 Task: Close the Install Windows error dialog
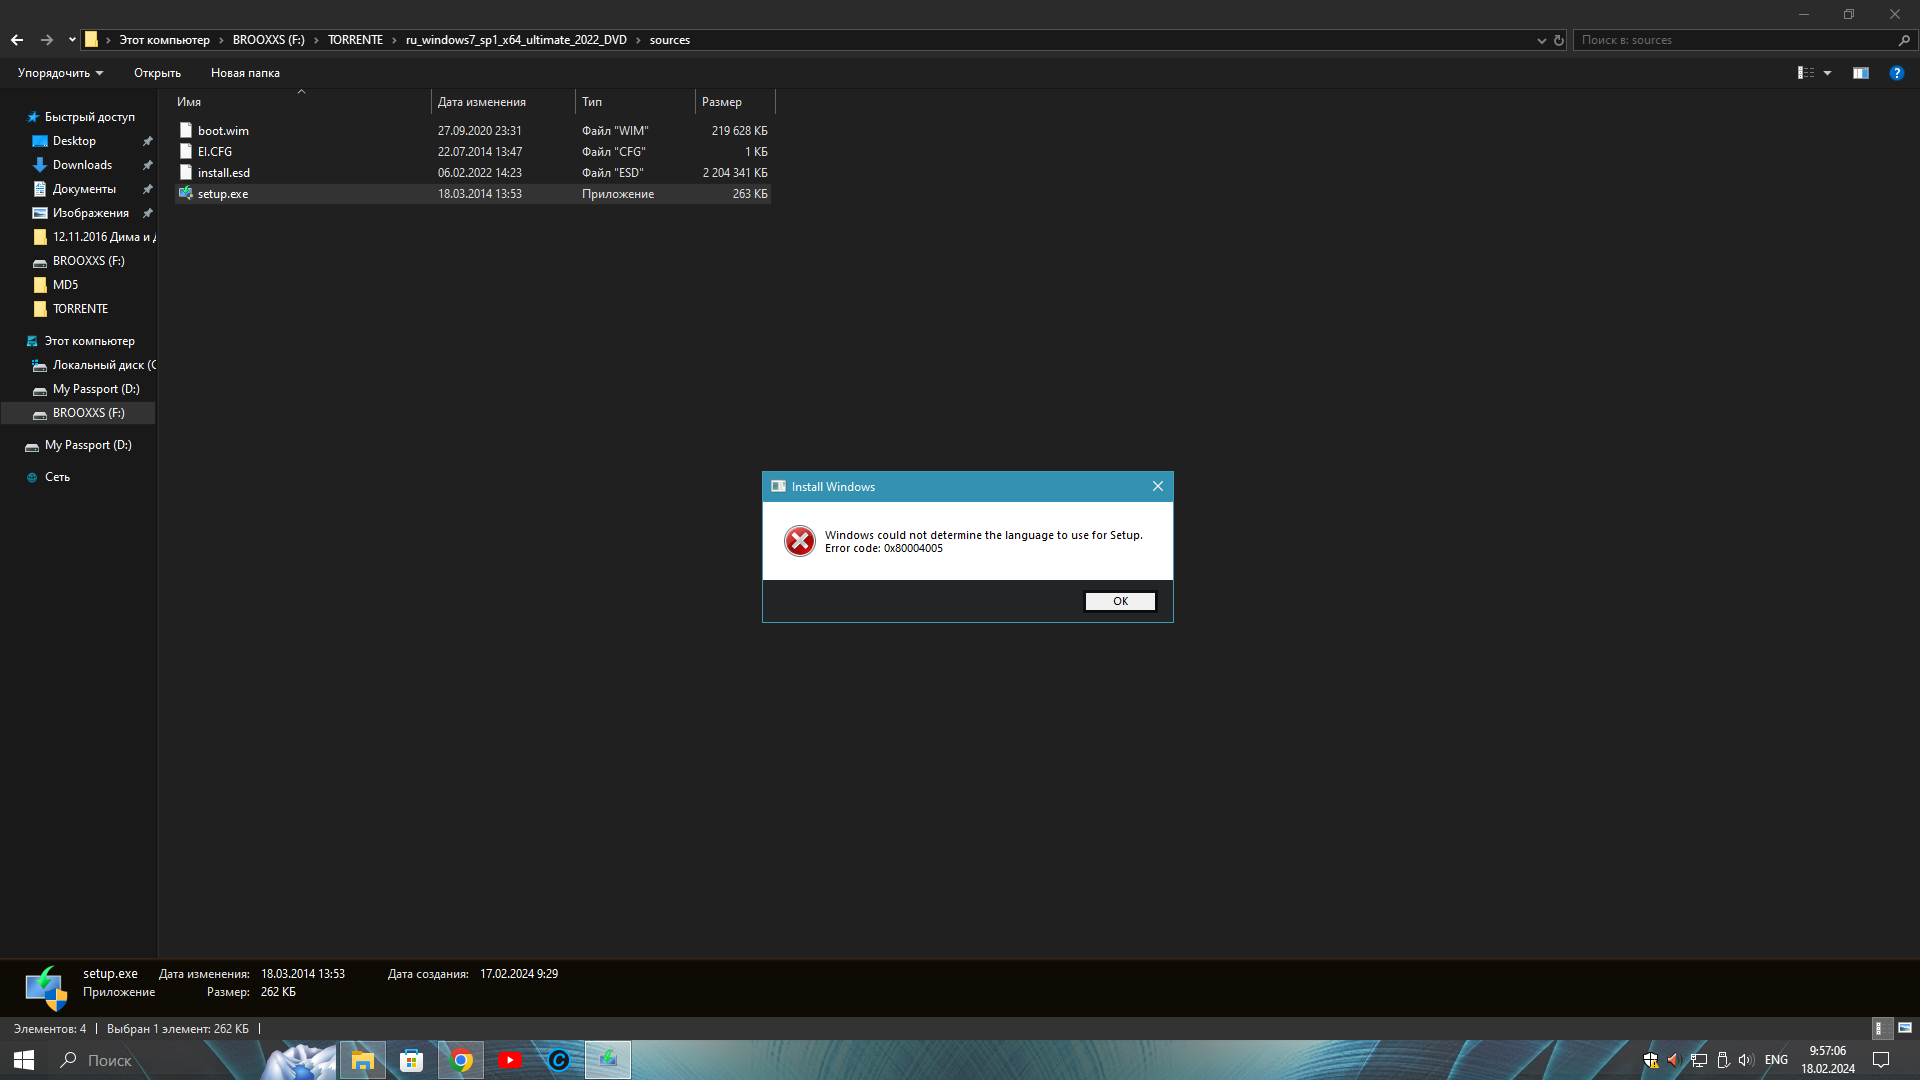tap(1158, 486)
